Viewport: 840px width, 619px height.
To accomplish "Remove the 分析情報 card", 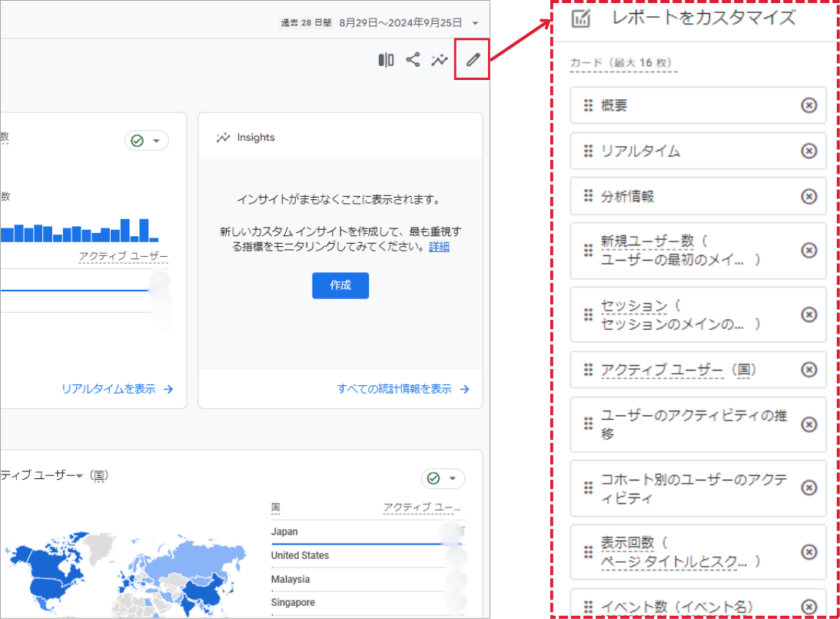I will coord(809,196).
